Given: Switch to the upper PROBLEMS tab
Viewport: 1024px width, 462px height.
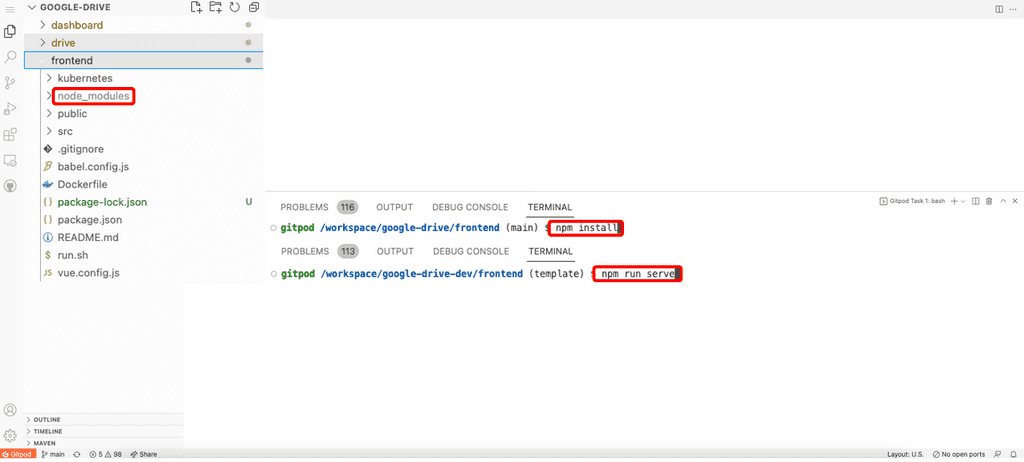Looking at the screenshot, I should pyautogui.click(x=304, y=207).
